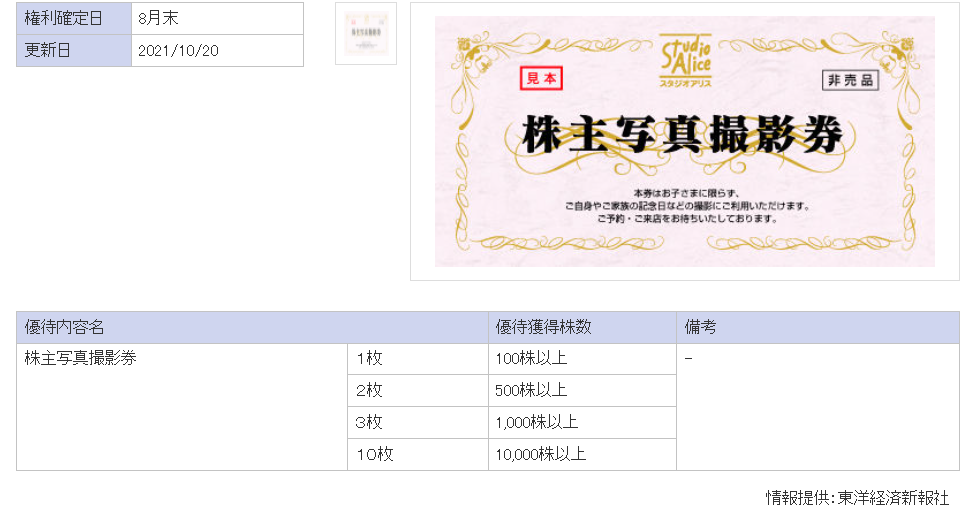961x517 pixels.
Task: Click the 優待獲得株数 column header
Action: click(582, 327)
